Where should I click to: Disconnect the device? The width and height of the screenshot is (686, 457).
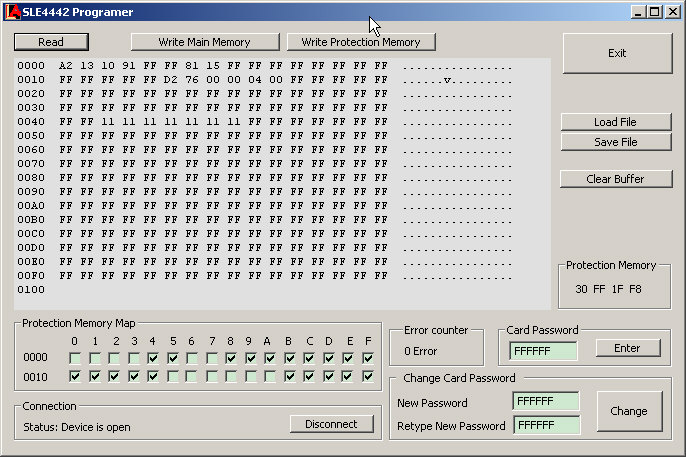point(331,424)
